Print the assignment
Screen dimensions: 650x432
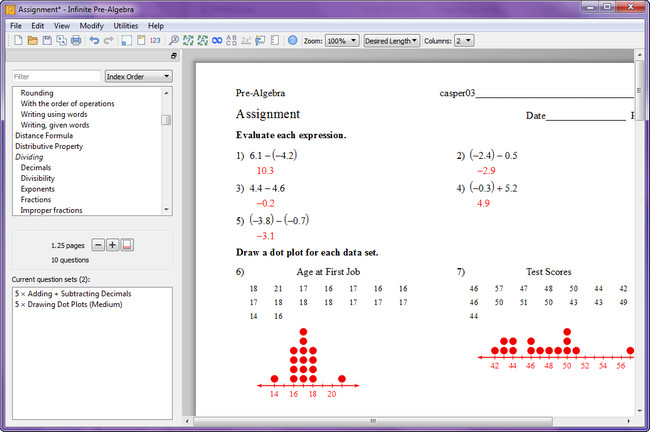[76, 40]
